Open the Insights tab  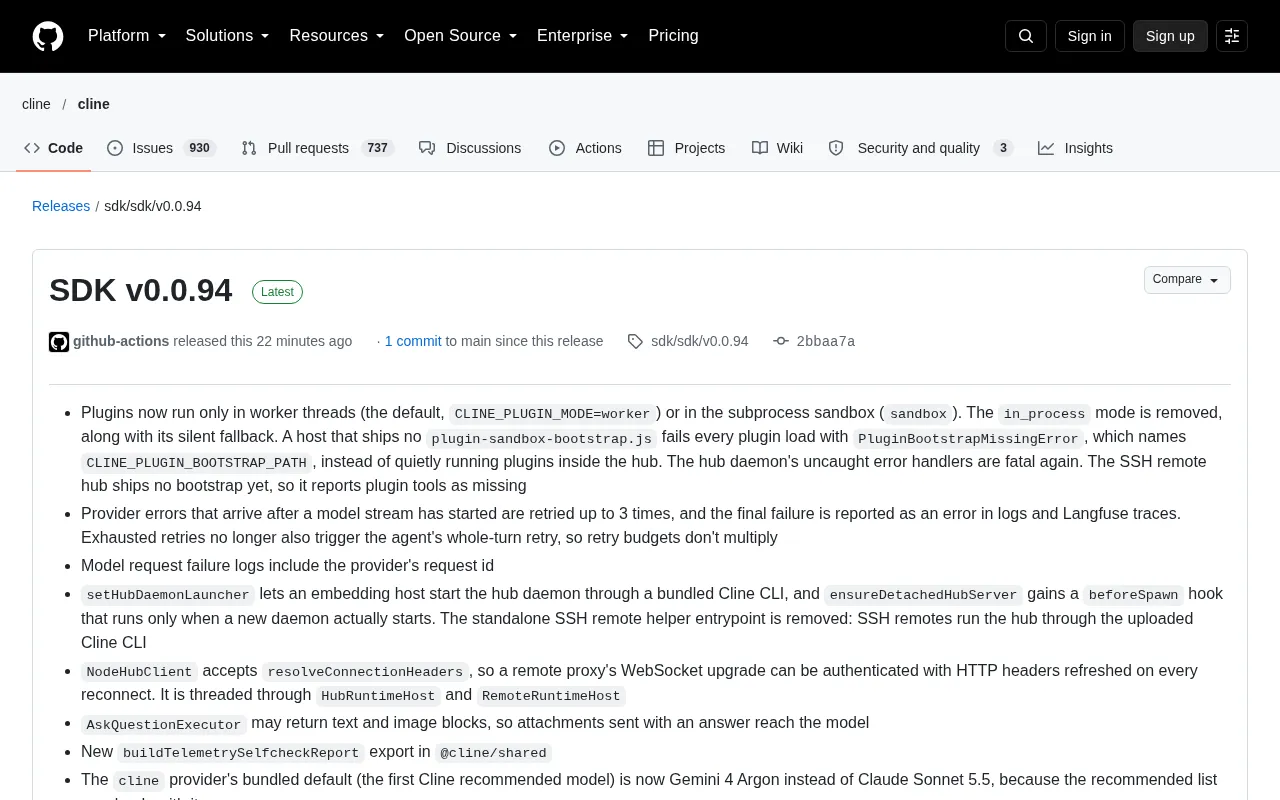coord(1075,148)
